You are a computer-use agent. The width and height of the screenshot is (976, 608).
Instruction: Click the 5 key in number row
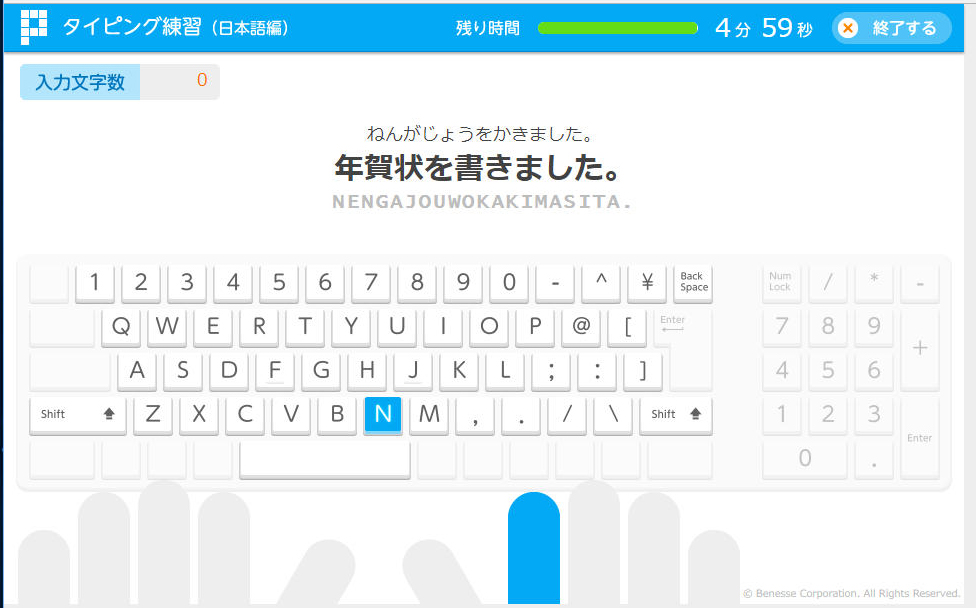tap(279, 283)
